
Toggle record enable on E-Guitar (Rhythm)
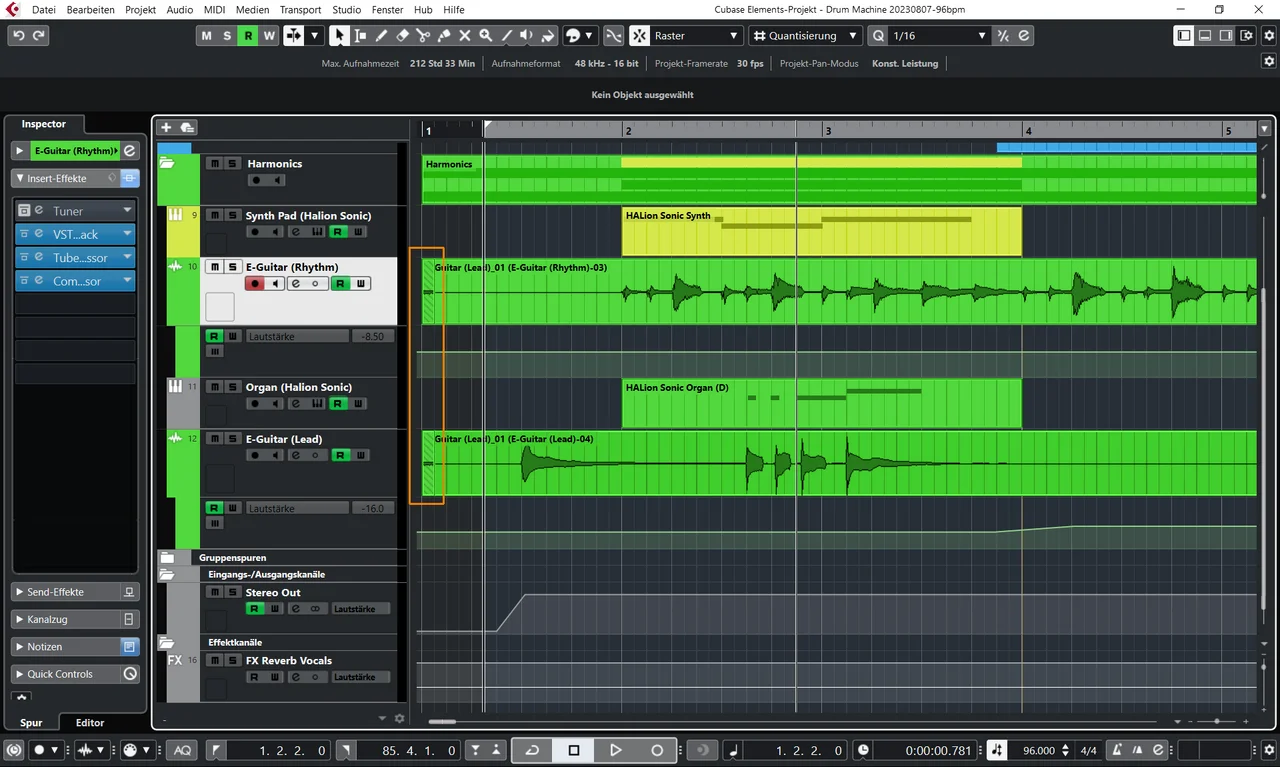[256, 284]
